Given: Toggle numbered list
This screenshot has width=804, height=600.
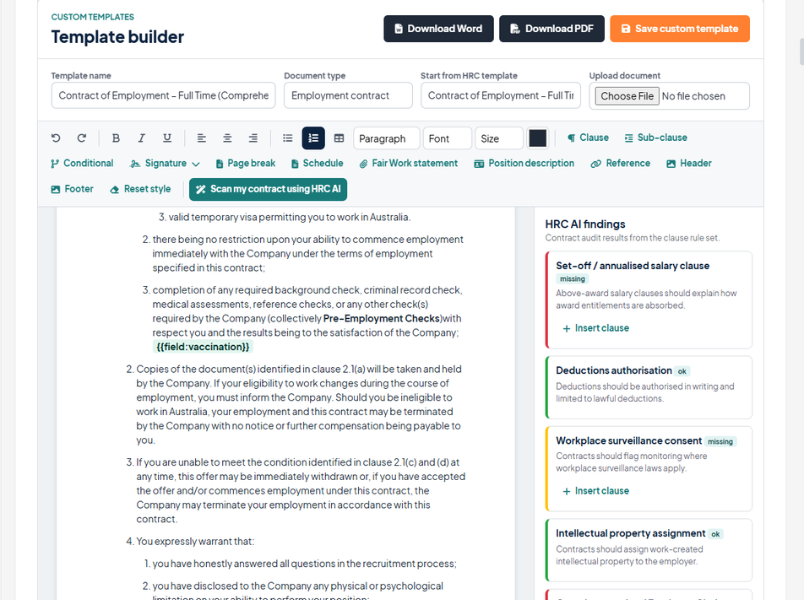Looking at the screenshot, I should 313,138.
